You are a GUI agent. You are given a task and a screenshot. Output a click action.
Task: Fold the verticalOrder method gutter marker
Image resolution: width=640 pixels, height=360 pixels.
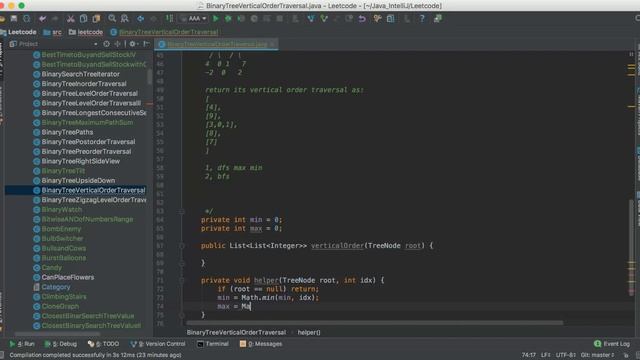tap(182, 246)
